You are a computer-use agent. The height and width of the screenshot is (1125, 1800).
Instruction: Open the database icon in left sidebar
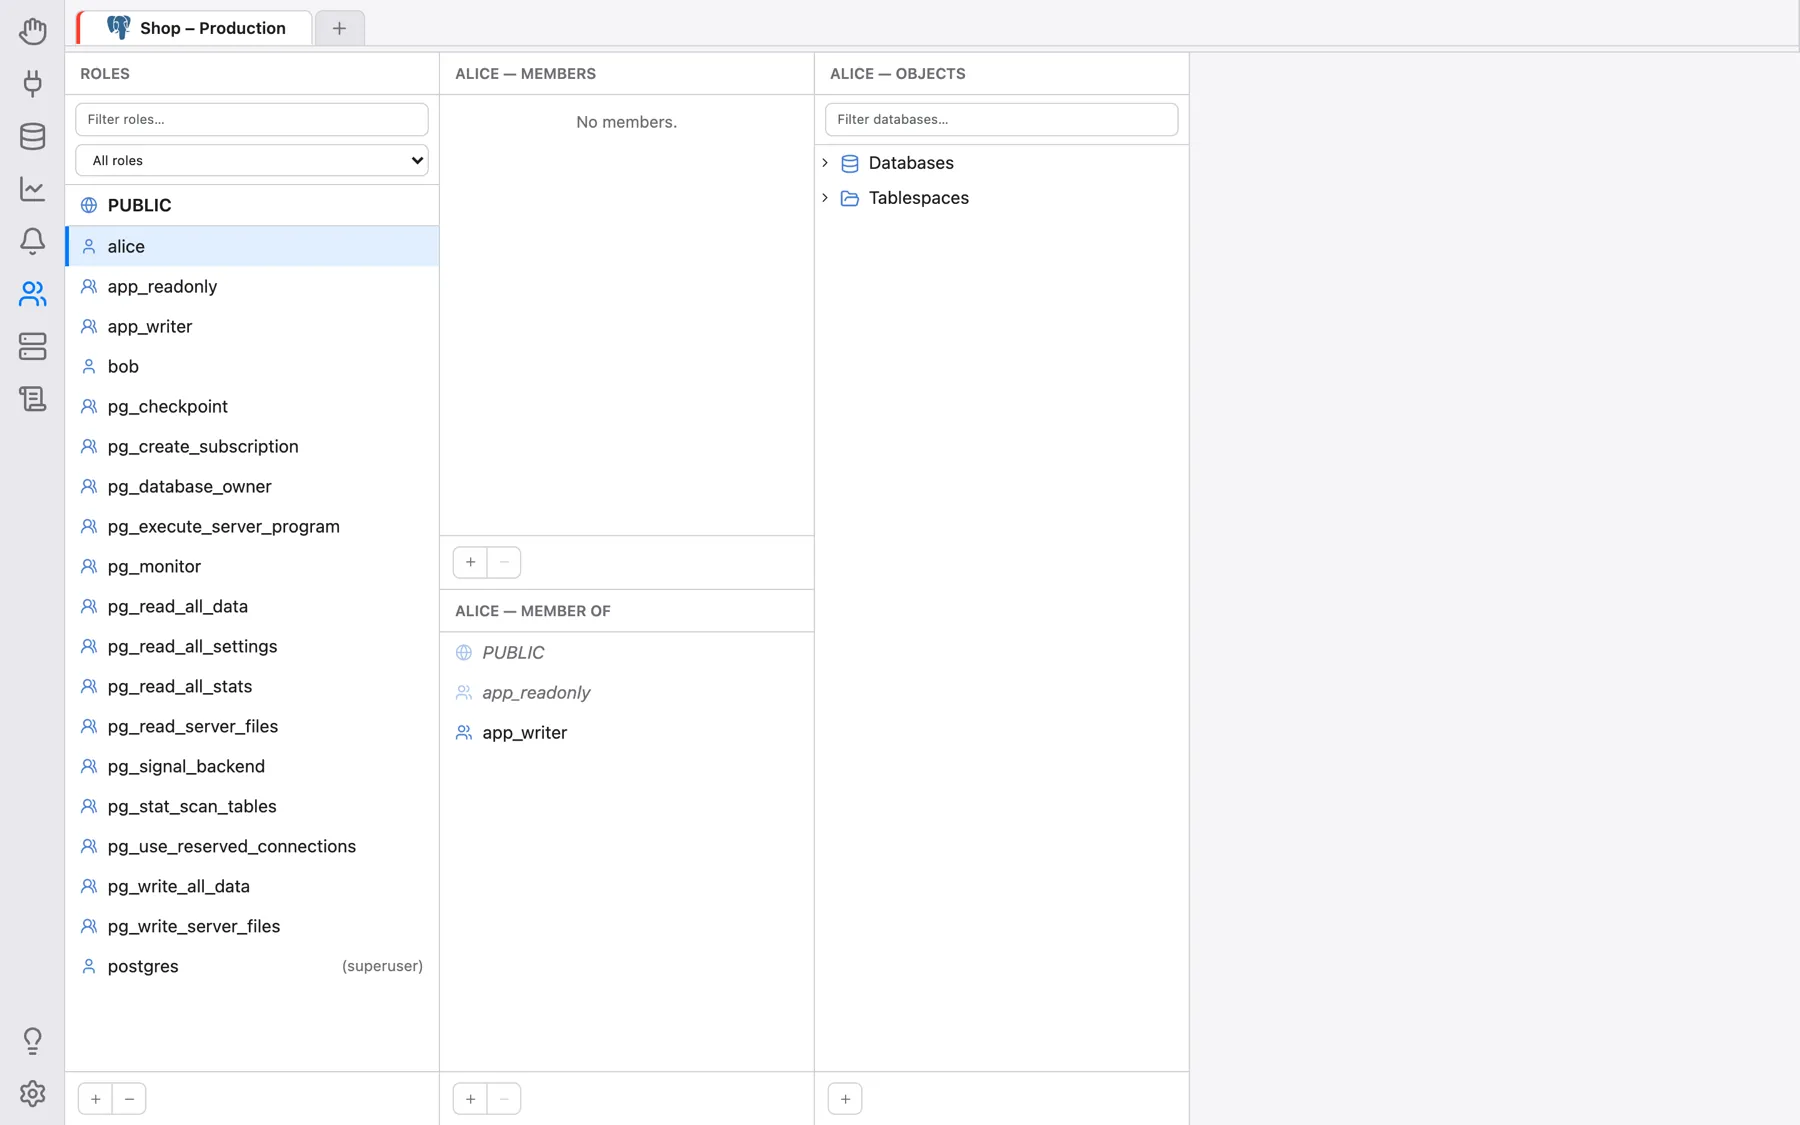(x=32, y=136)
